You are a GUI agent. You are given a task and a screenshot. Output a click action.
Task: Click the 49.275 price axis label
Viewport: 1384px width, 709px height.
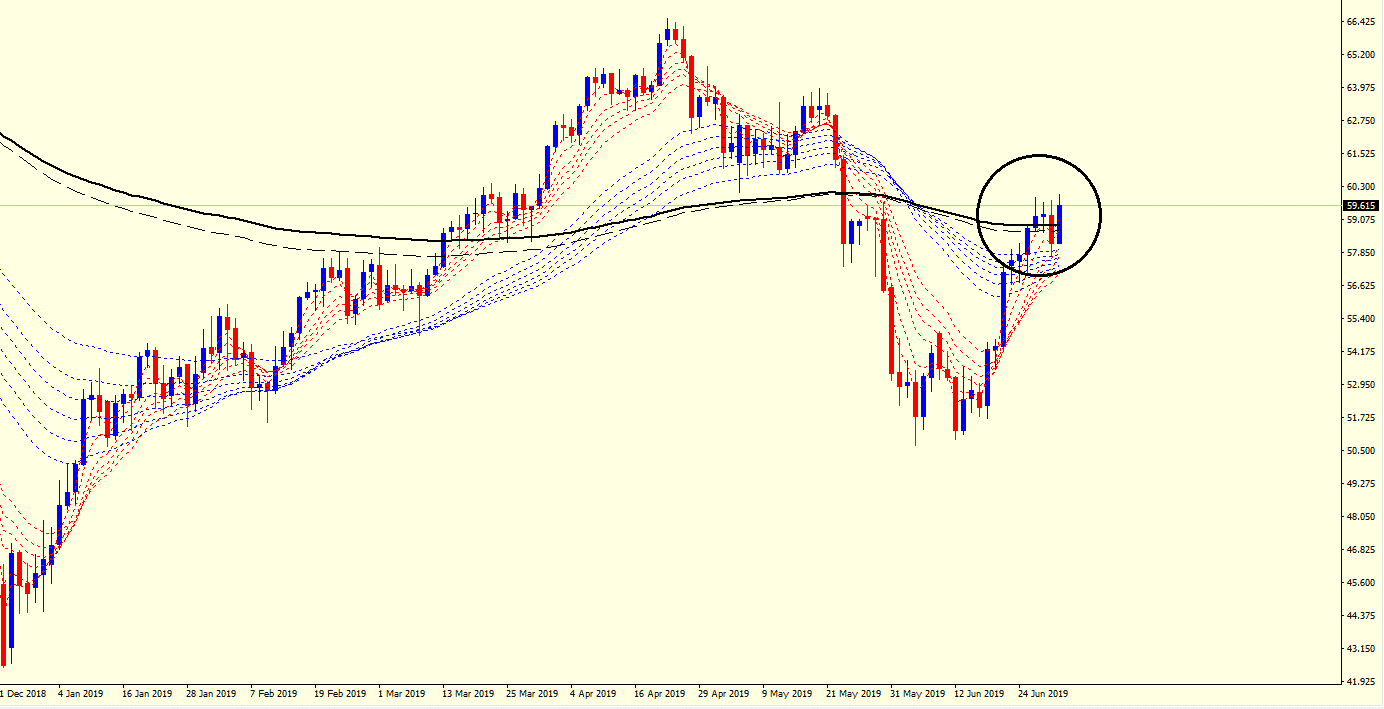[x=1360, y=483]
